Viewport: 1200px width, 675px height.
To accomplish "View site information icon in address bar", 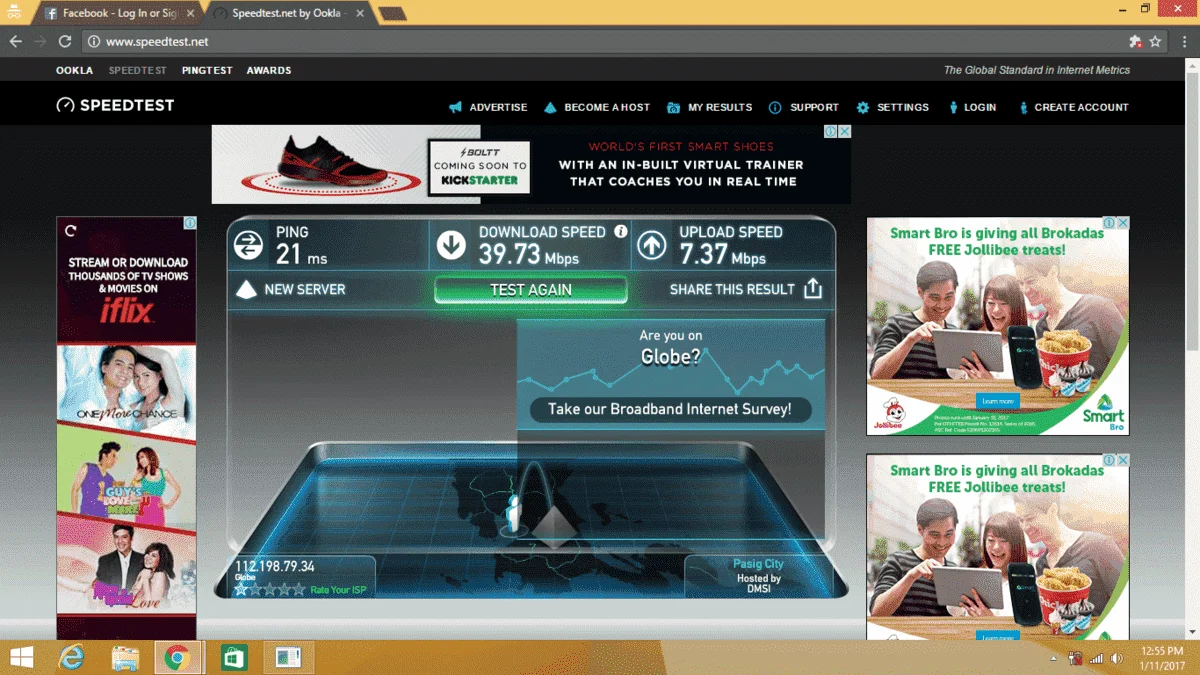I will pyautogui.click(x=94, y=42).
